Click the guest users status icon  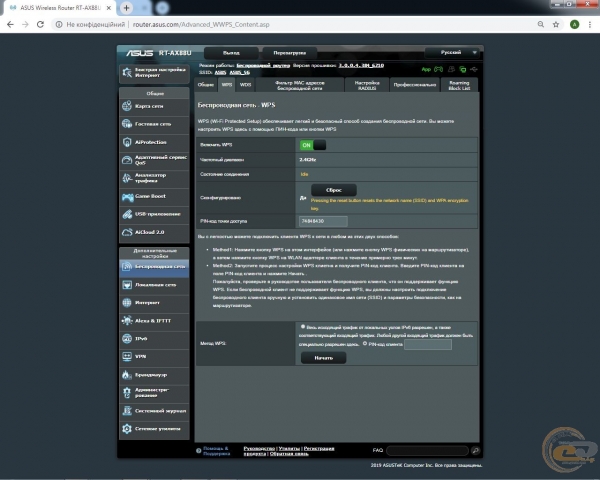tap(452, 69)
